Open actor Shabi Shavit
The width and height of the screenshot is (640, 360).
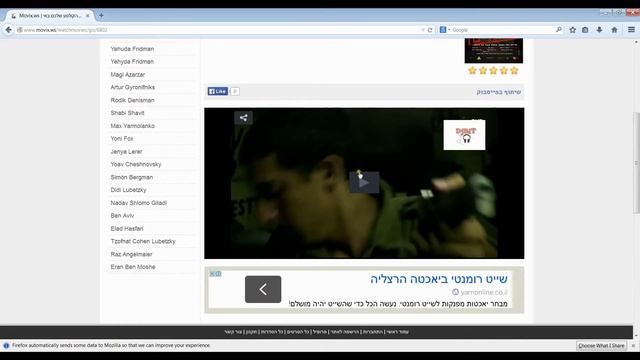point(127,113)
